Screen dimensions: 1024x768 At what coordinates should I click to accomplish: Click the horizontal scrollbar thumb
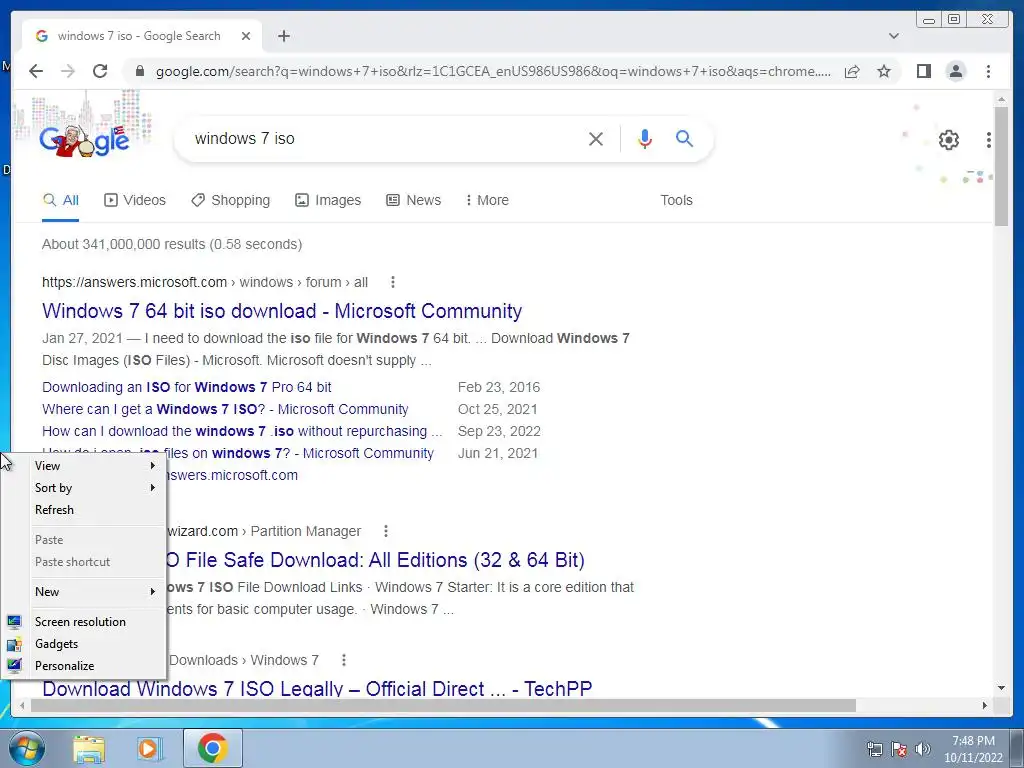tap(443, 705)
